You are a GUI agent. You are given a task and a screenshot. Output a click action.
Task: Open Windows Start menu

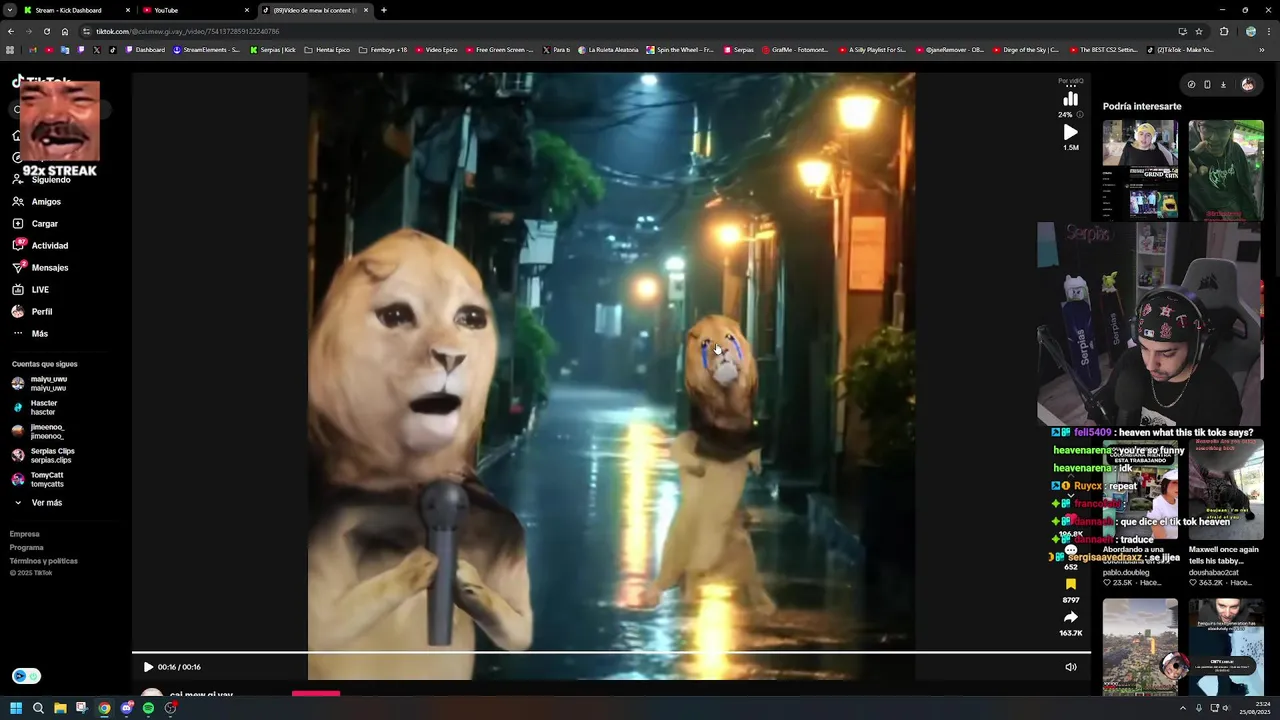16,708
